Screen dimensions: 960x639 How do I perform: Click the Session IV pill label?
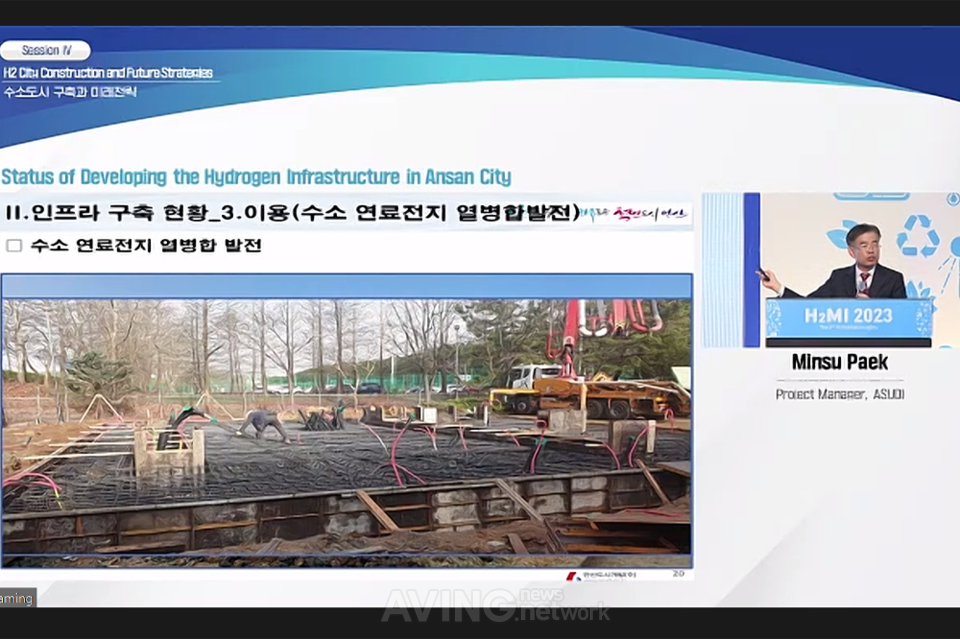pos(45,50)
